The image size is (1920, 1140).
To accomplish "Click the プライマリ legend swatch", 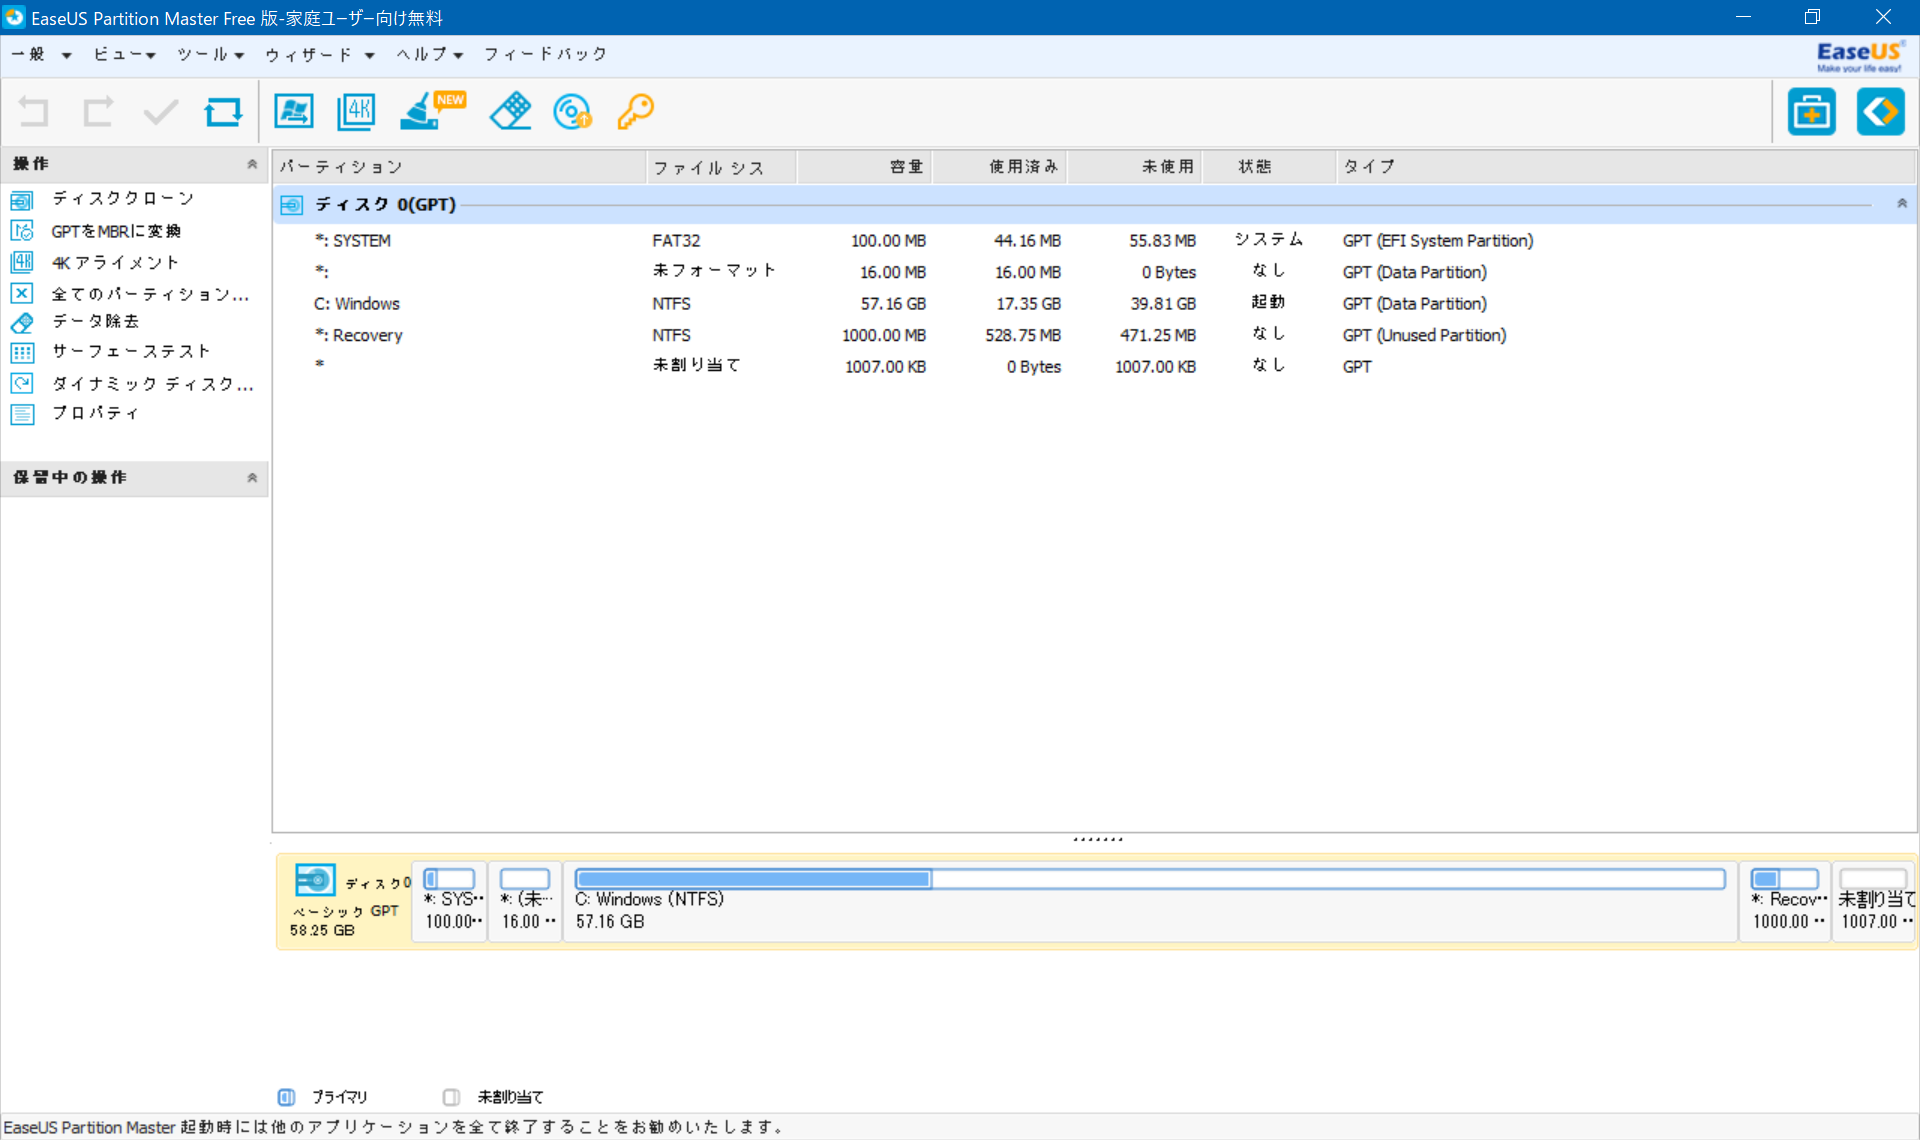I will tap(286, 1097).
